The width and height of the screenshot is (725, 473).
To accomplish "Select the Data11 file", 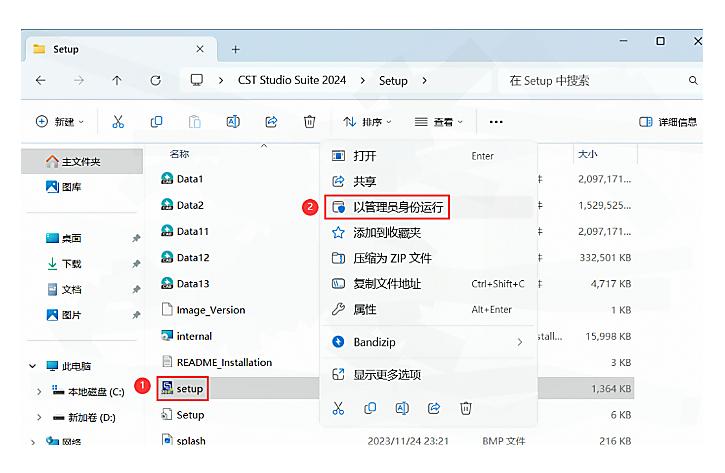I will tap(184, 231).
